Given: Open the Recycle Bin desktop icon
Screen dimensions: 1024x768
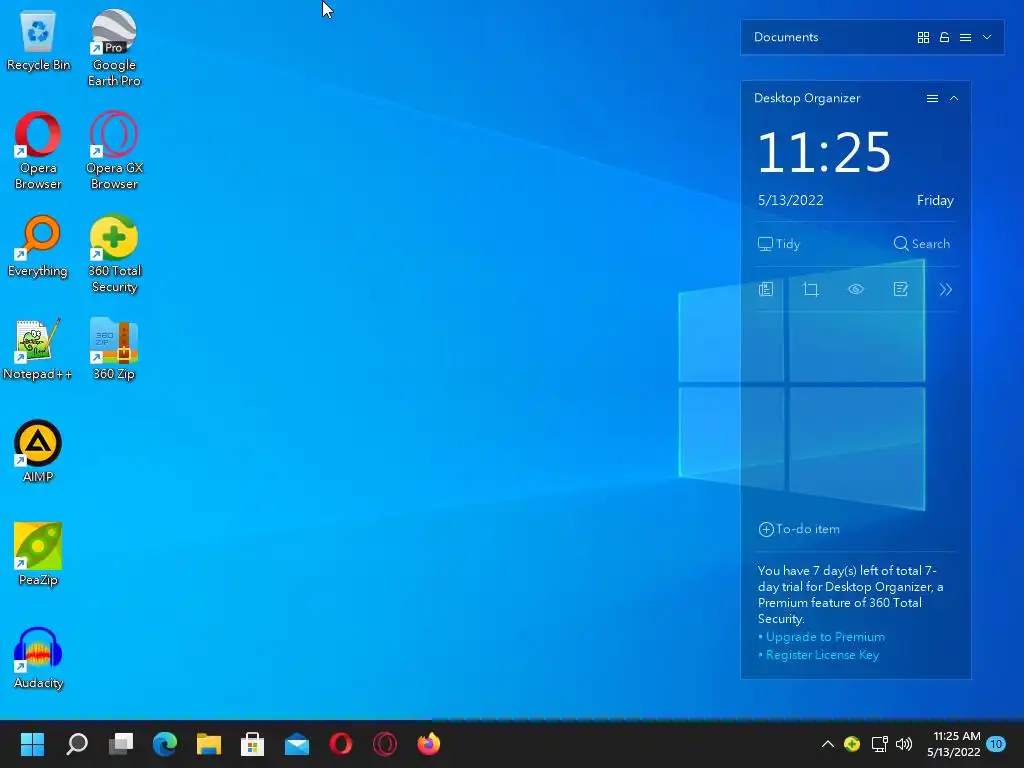Looking at the screenshot, I should click(x=38, y=40).
